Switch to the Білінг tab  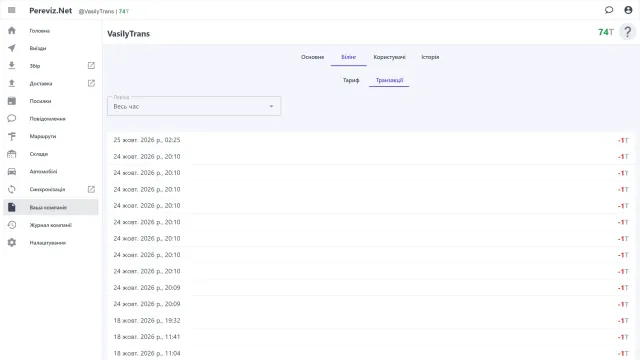point(349,57)
